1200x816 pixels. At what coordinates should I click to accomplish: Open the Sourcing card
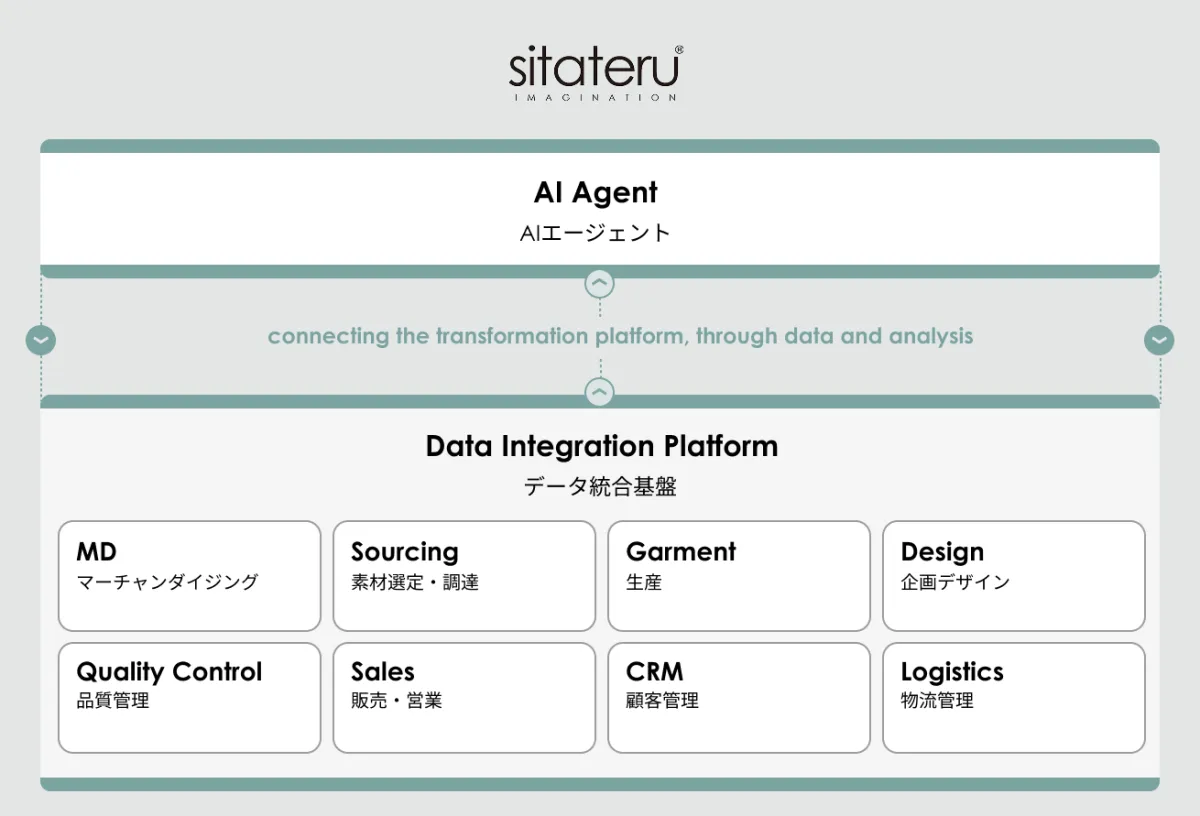pyautogui.click(x=464, y=575)
